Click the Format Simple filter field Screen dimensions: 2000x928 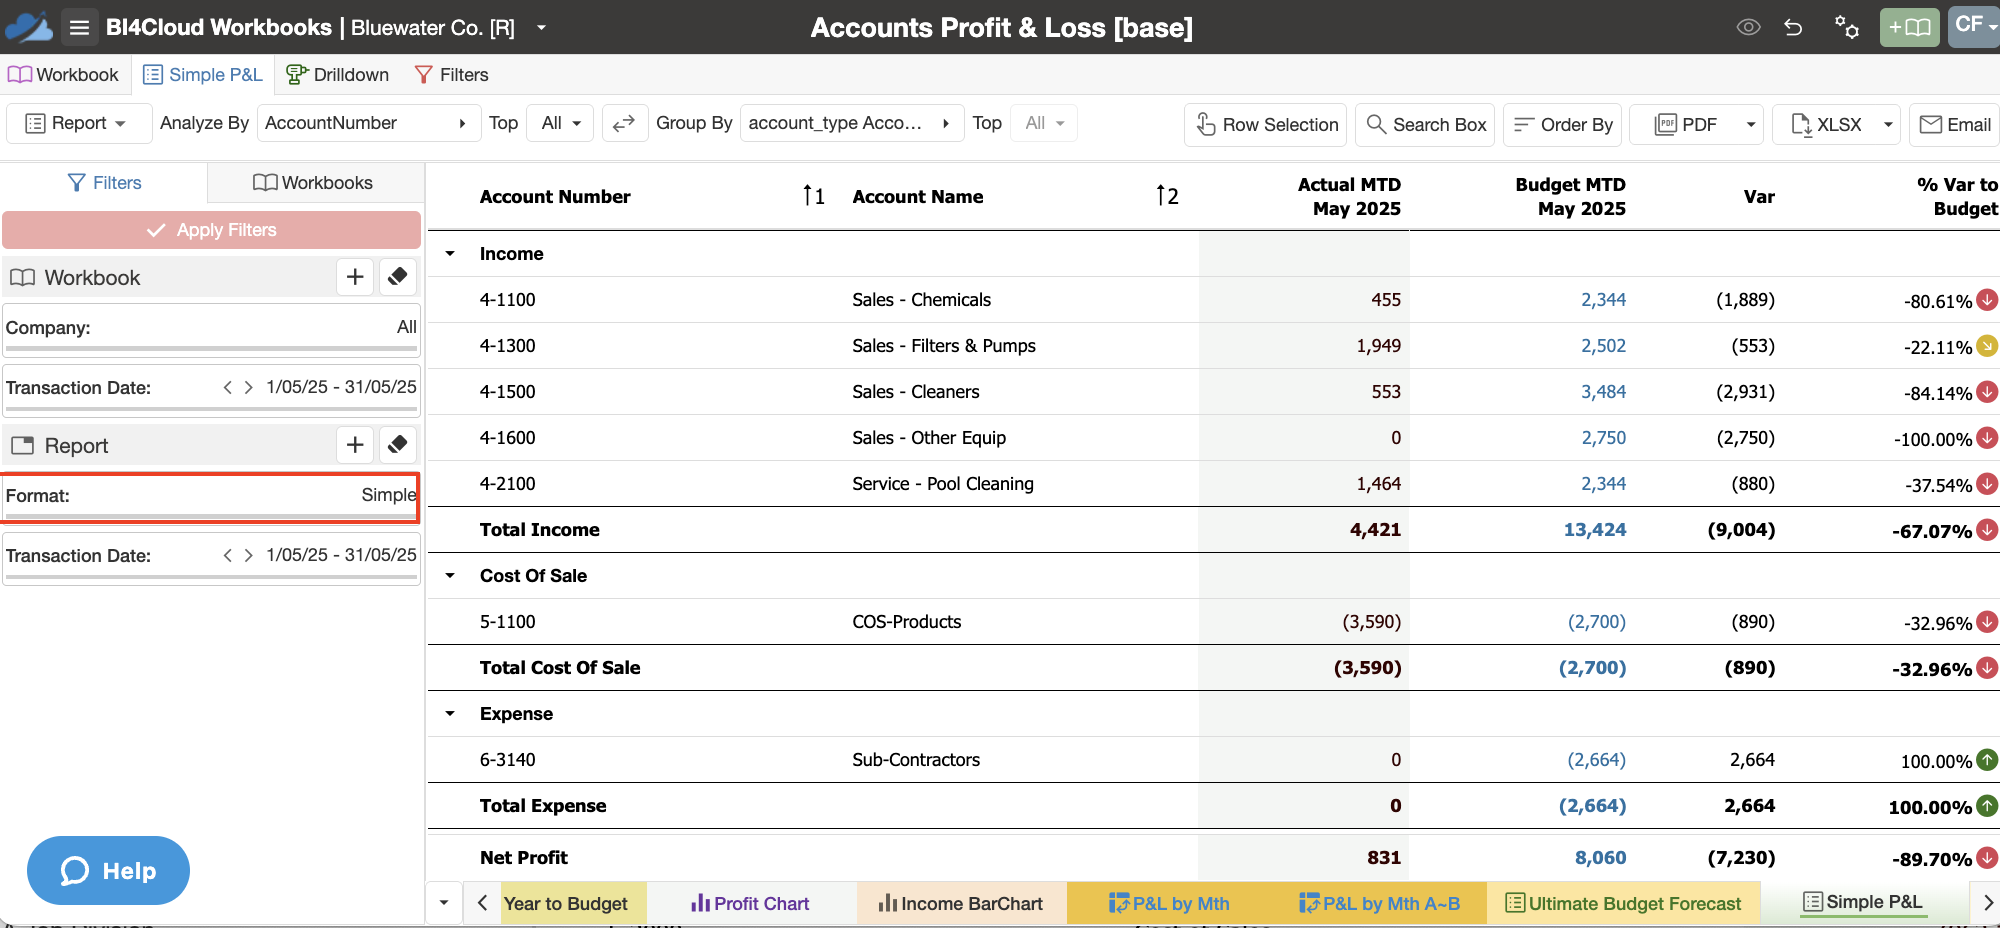pos(211,497)
